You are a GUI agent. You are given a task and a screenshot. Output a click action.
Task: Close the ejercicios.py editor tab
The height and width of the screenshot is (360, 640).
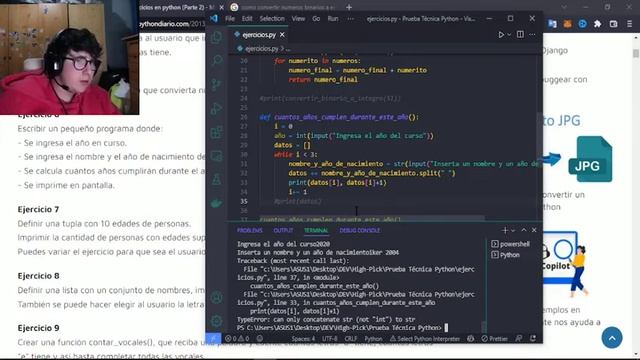point(282,35)
